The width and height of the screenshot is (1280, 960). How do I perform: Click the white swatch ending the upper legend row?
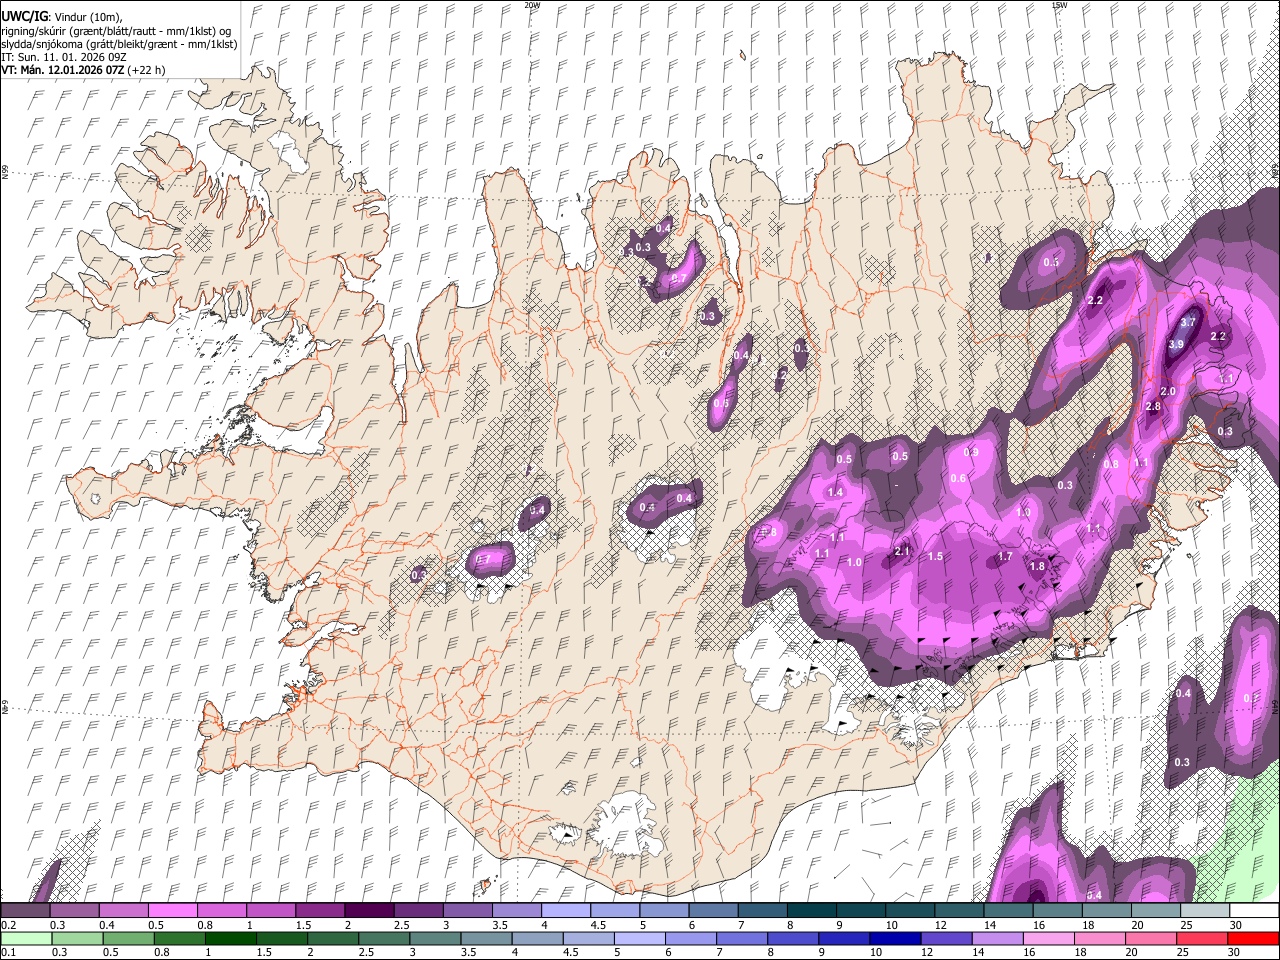click(1253, 911)
